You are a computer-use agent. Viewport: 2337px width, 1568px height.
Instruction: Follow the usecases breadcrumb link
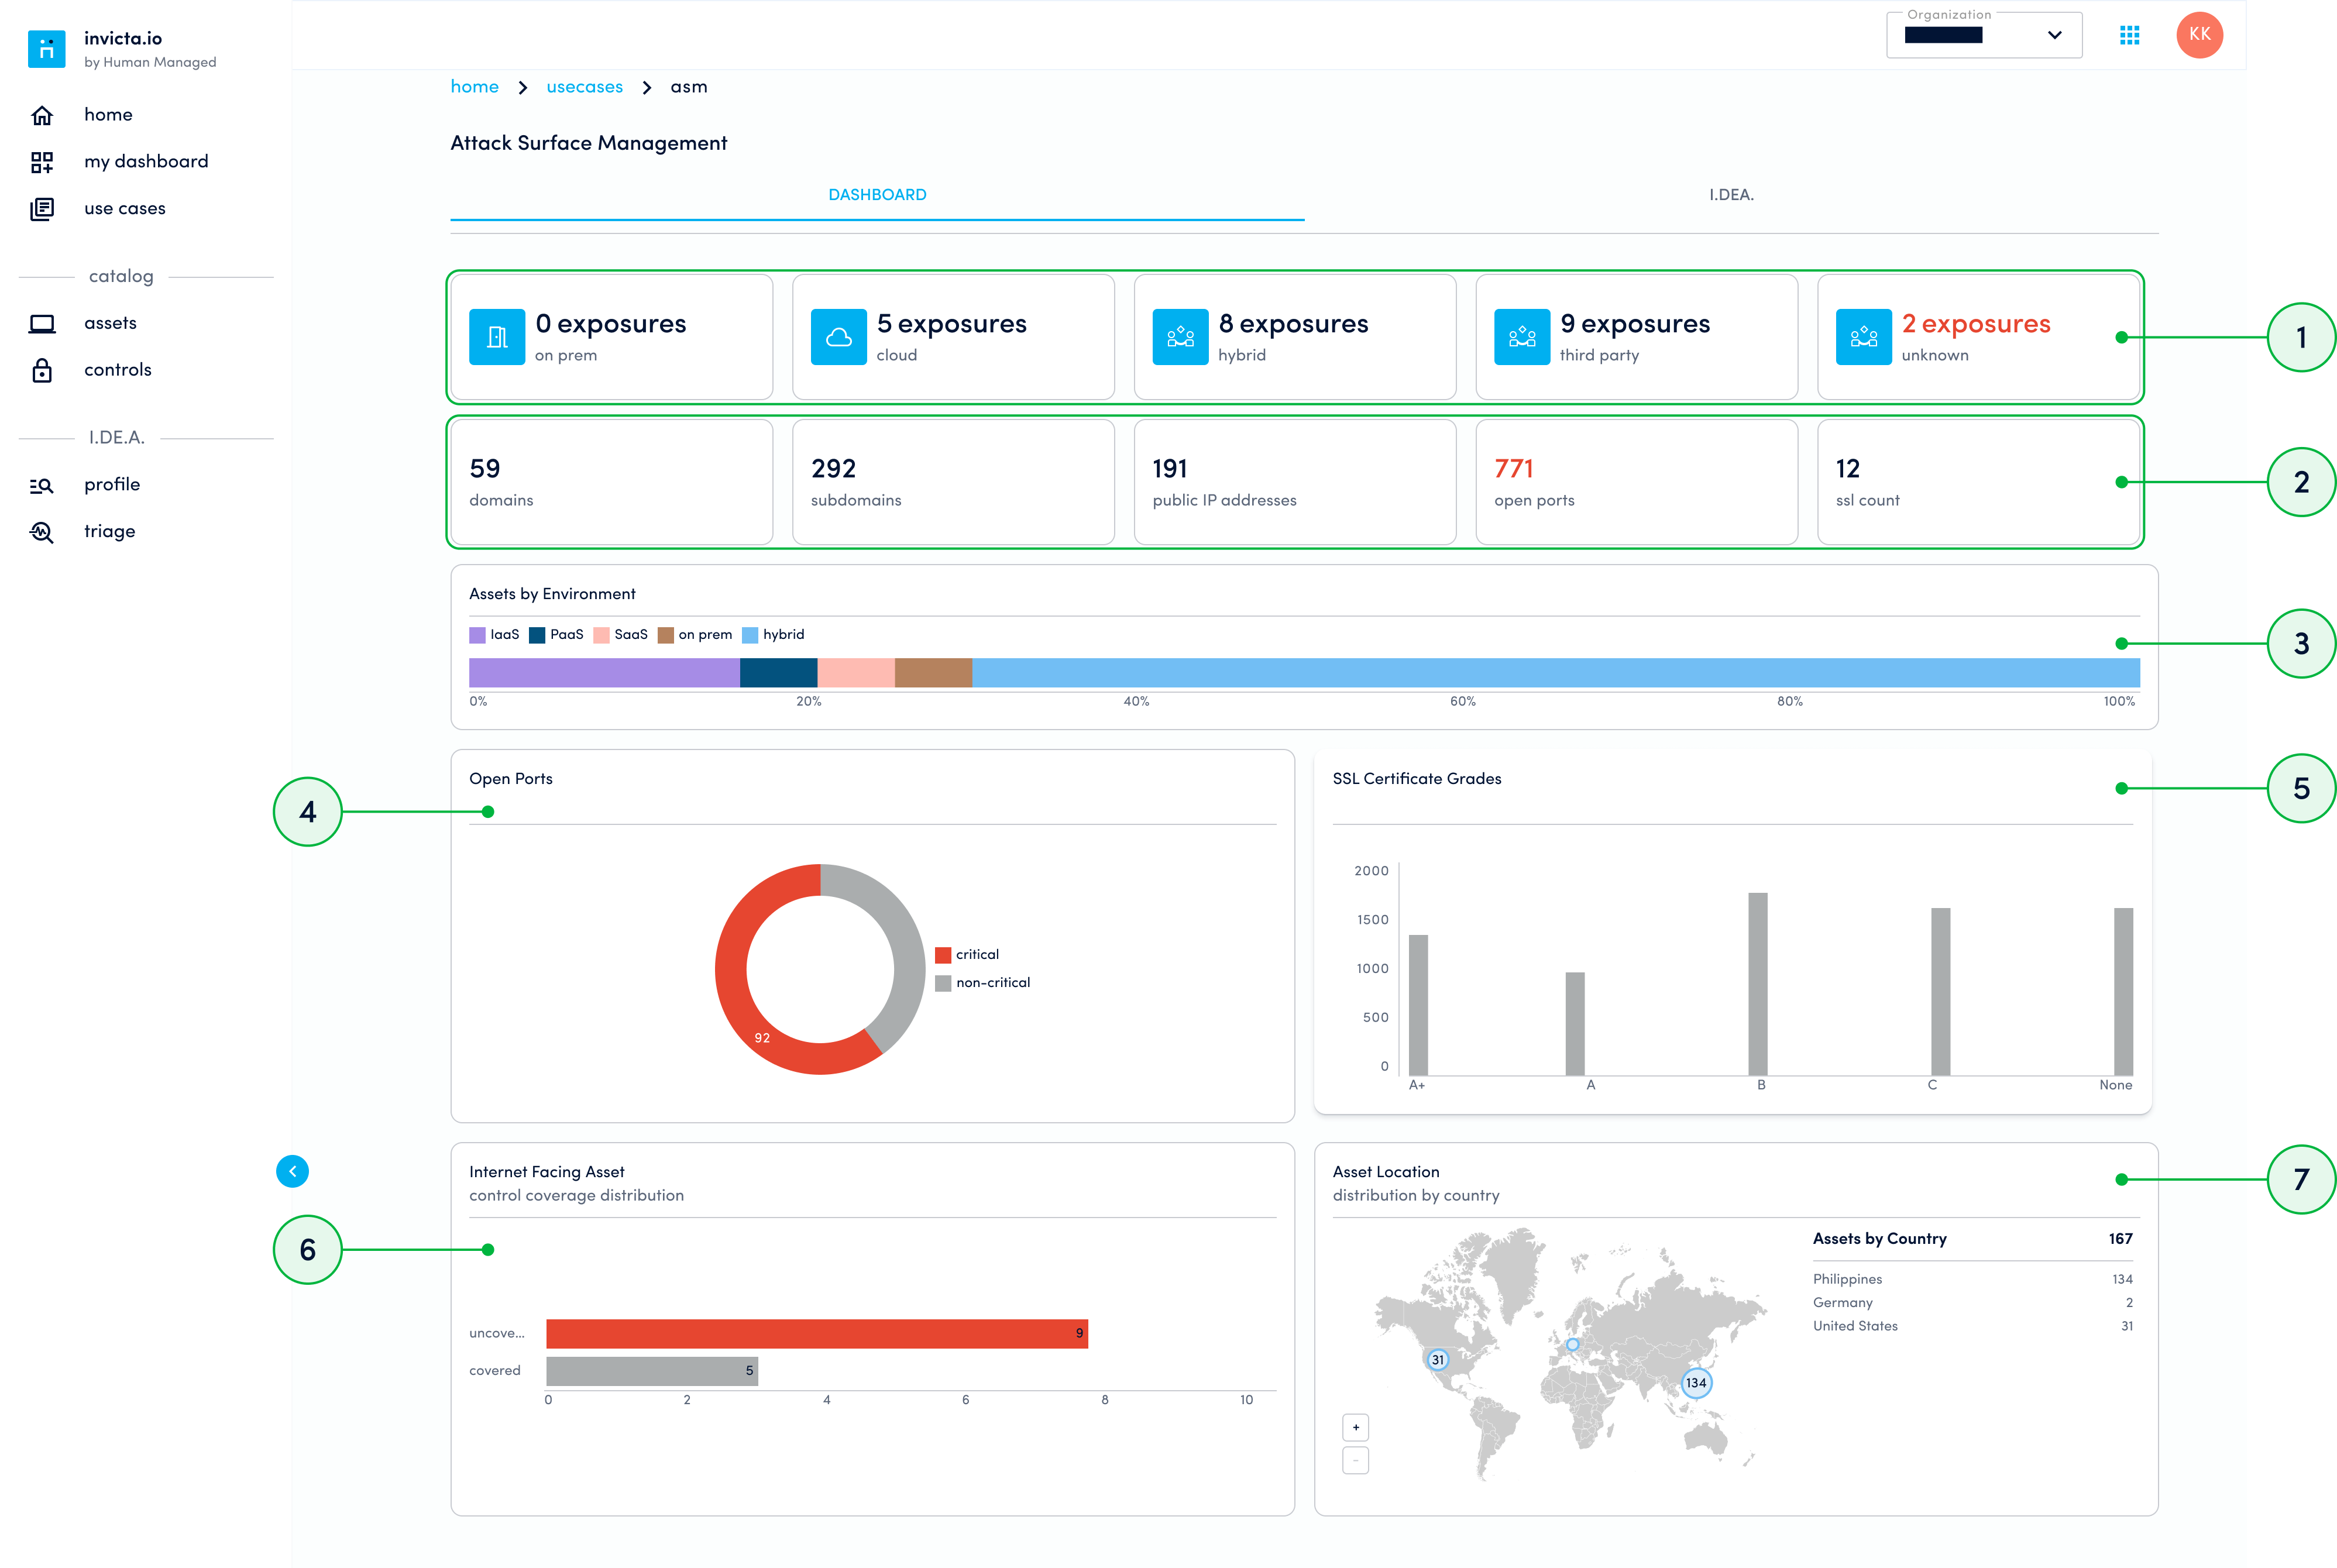[x=584, y=87]
